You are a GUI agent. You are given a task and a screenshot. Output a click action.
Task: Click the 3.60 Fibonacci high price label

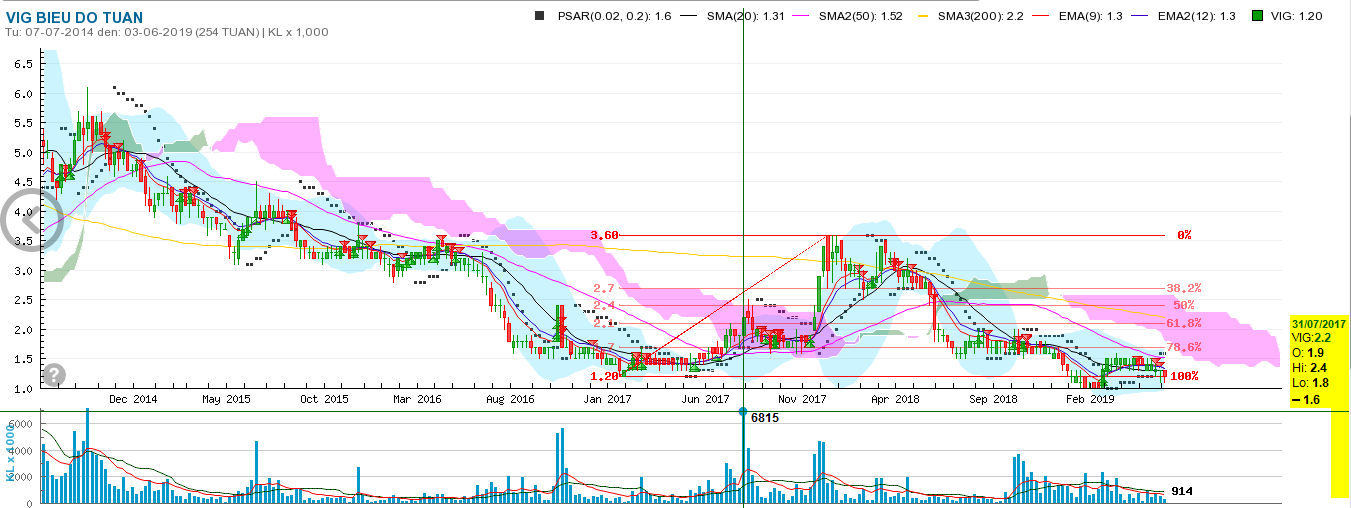(604, 235)
